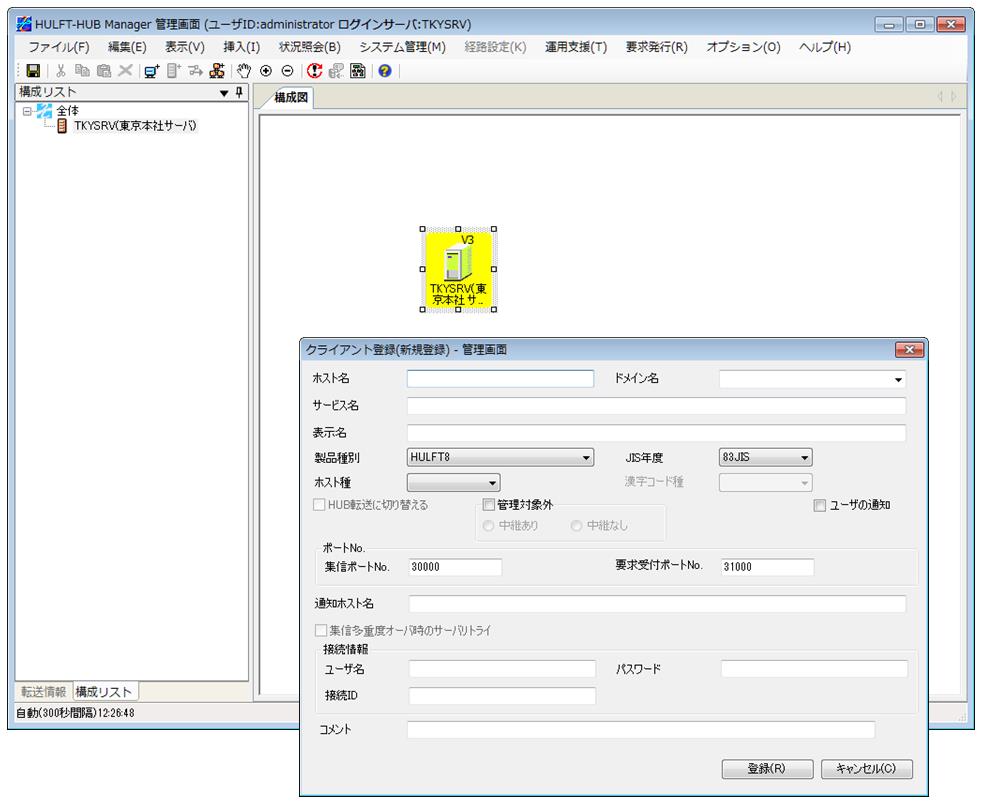Open the 状況照会(B) menu
Viewport: 982px width, 804px height.
pos(310,47)
